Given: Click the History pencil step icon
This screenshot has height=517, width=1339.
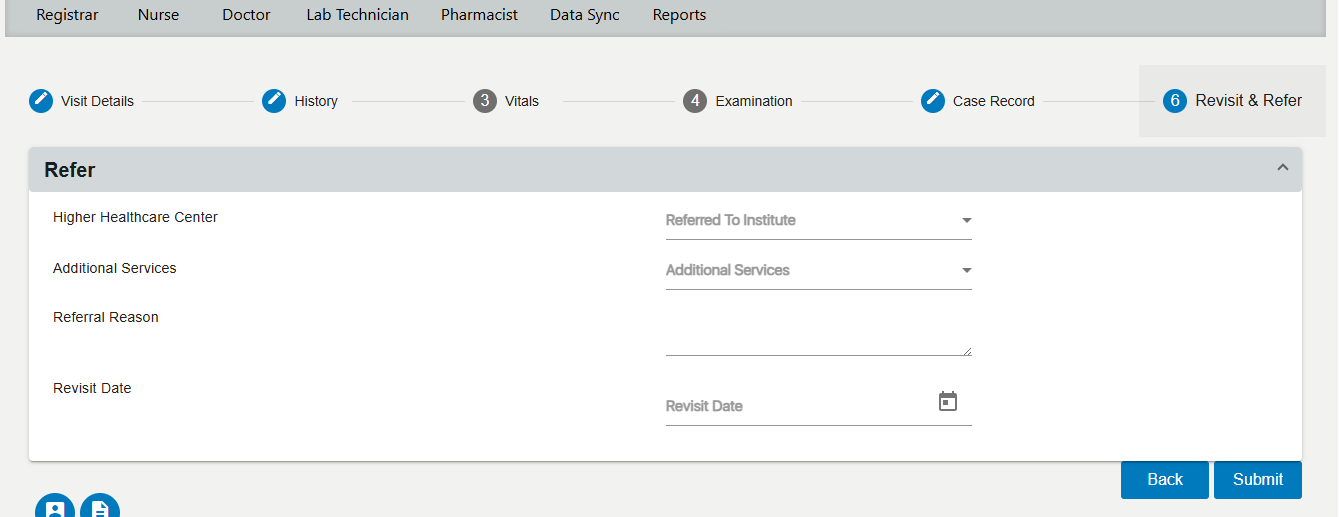Looking at the screenshot, I should coord(274,101).
